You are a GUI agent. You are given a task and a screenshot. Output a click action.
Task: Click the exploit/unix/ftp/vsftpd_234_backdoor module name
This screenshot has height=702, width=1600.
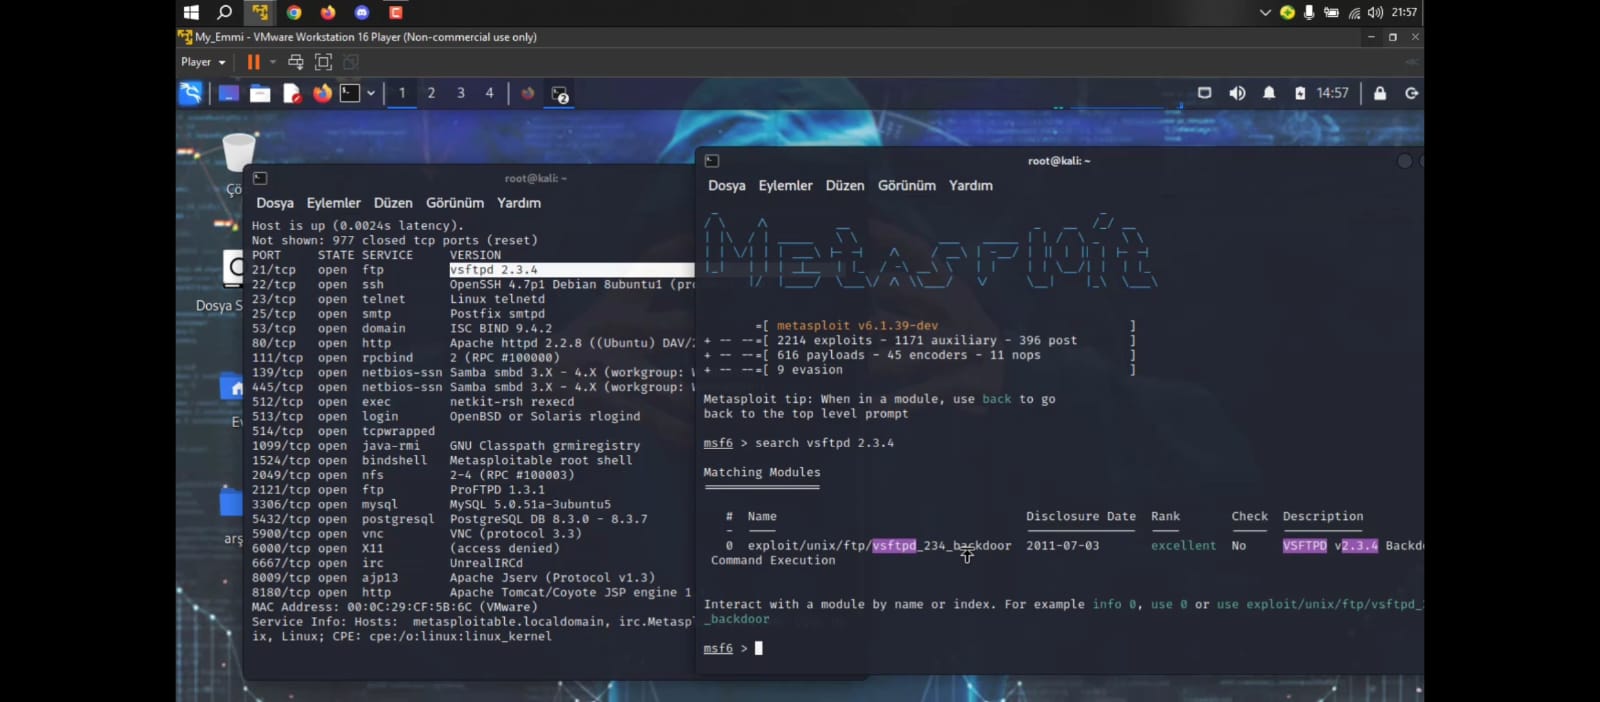[x=879, y=546]
